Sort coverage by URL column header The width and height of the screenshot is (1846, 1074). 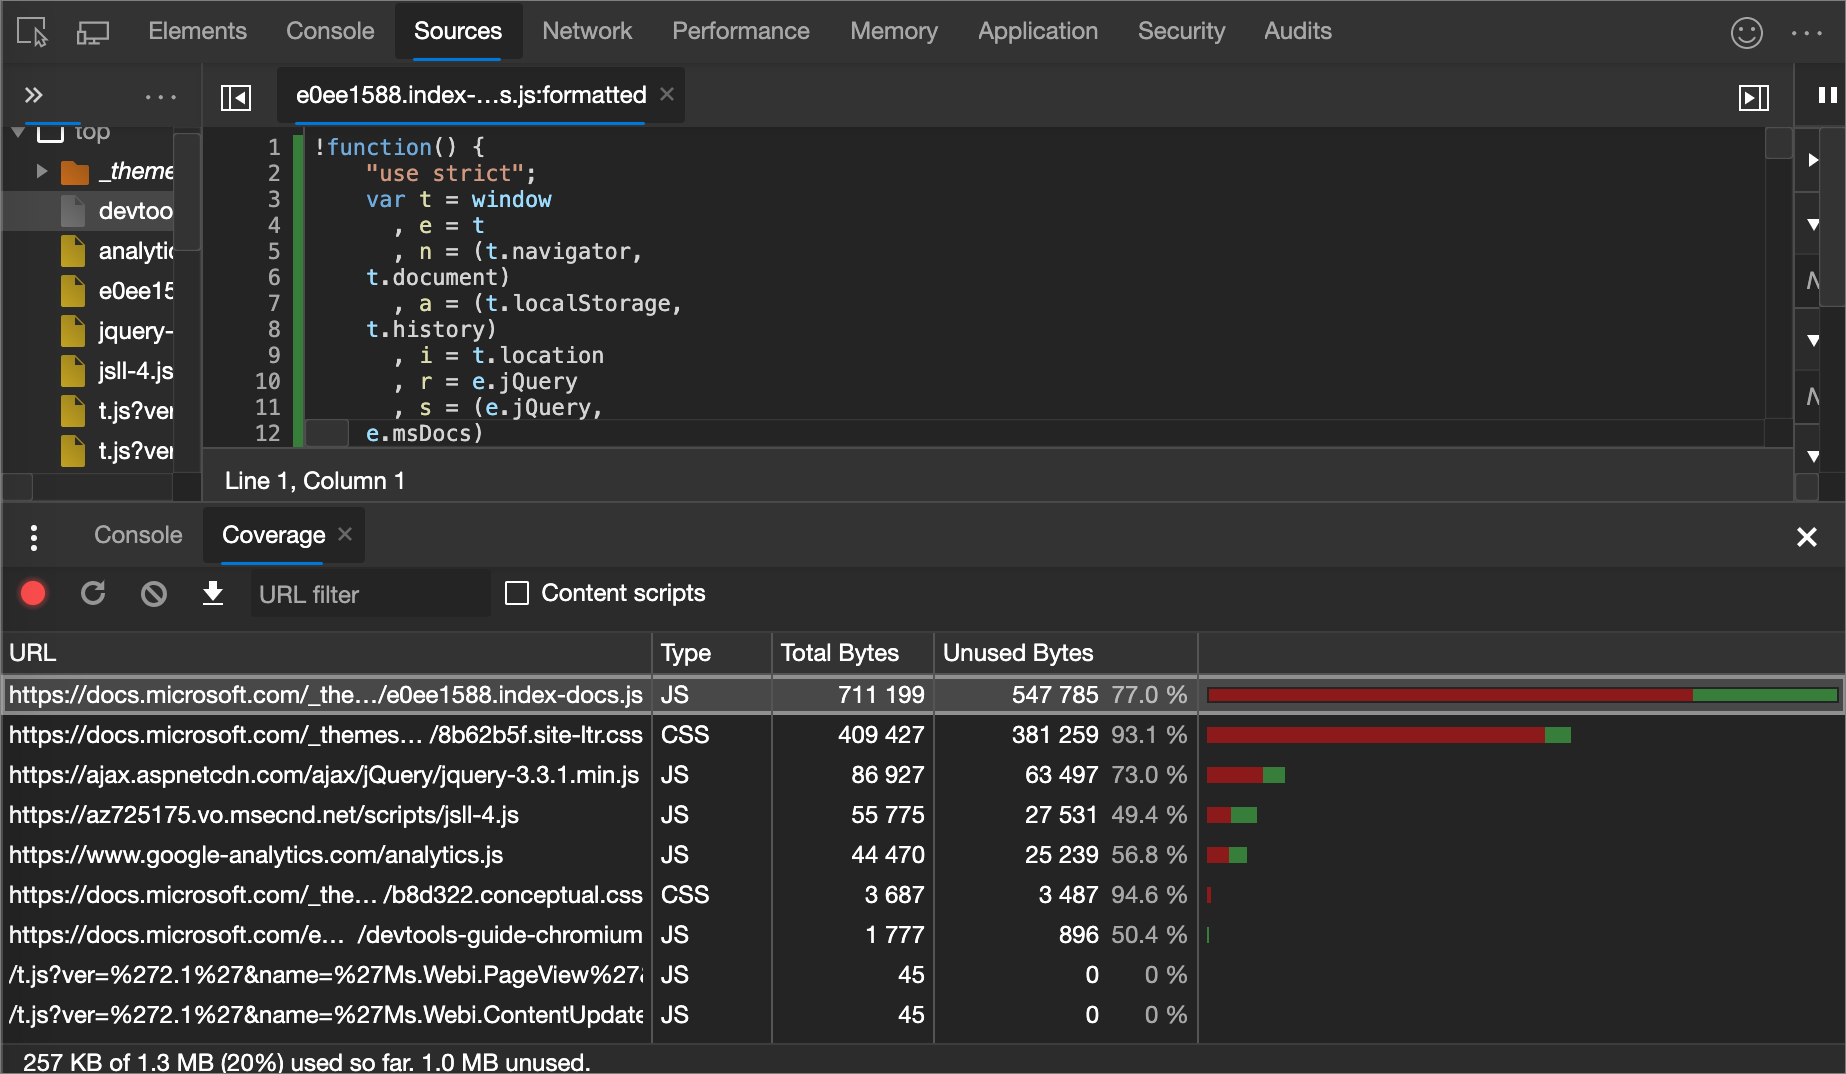327,653
